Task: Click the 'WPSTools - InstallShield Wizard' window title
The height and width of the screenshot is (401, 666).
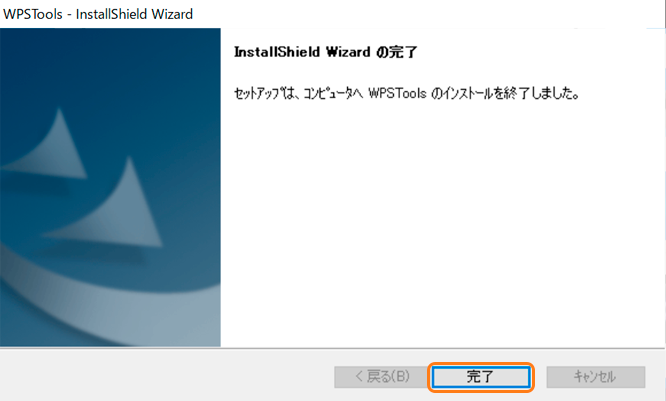Action: coord(98,14)
